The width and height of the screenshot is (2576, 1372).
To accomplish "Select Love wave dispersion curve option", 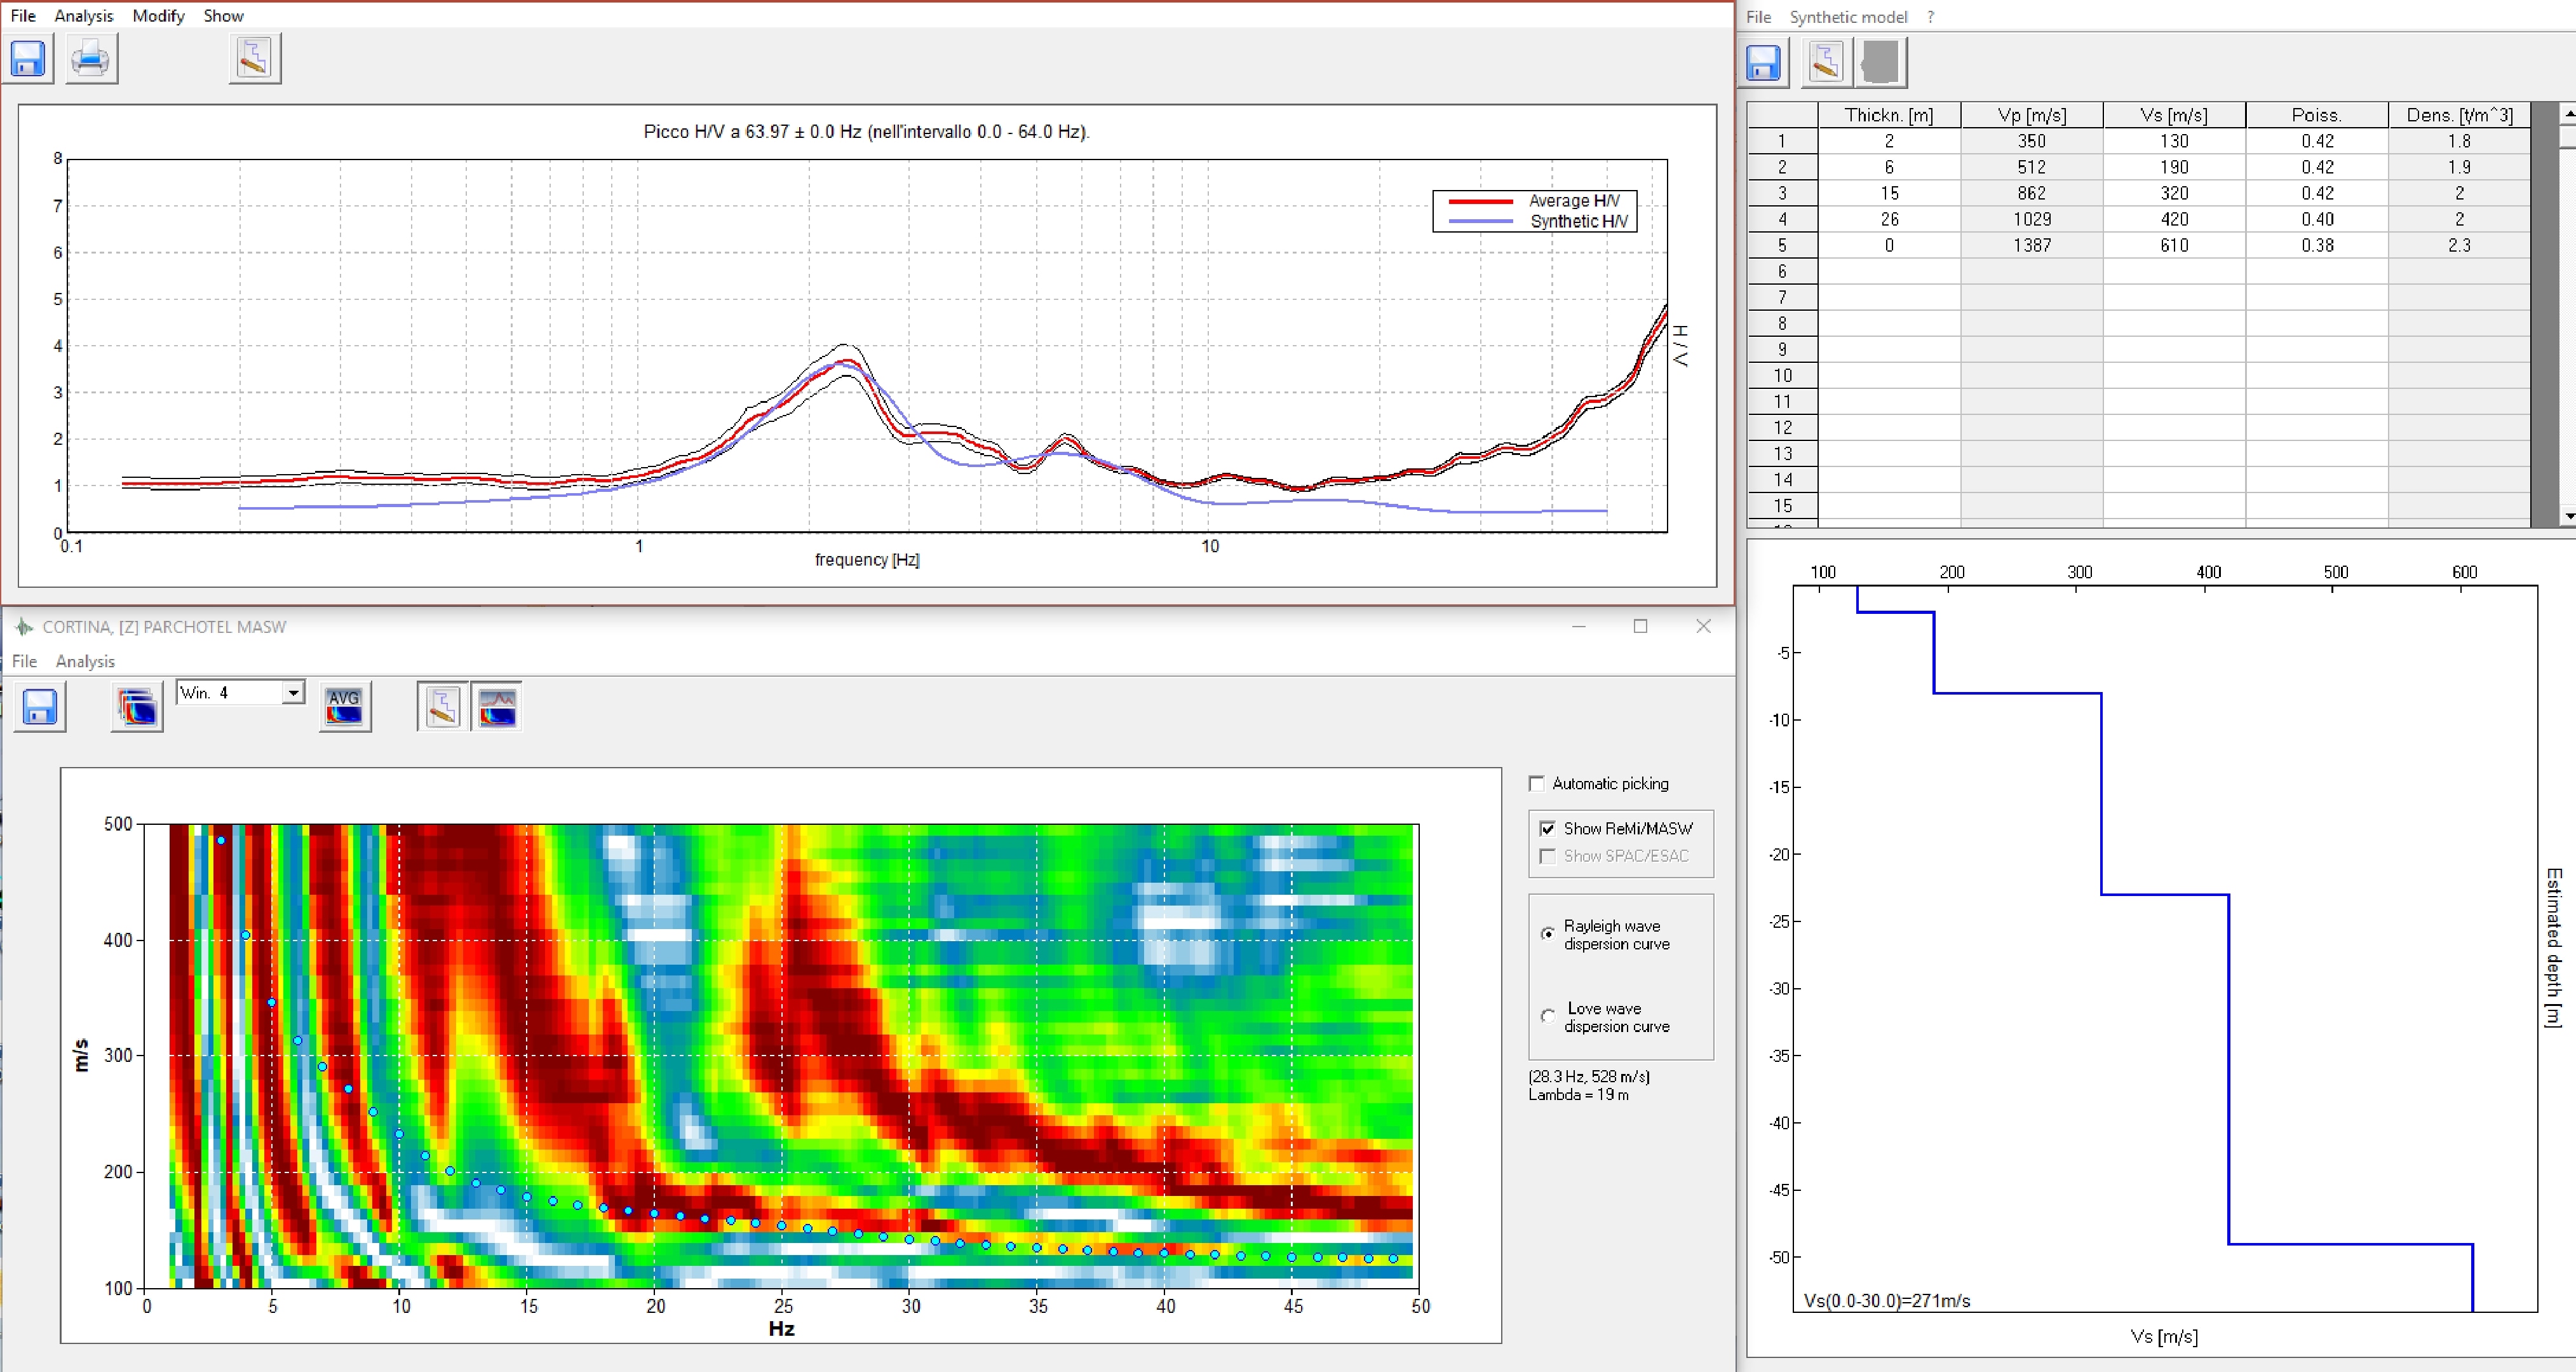I will (1548, 1016).
